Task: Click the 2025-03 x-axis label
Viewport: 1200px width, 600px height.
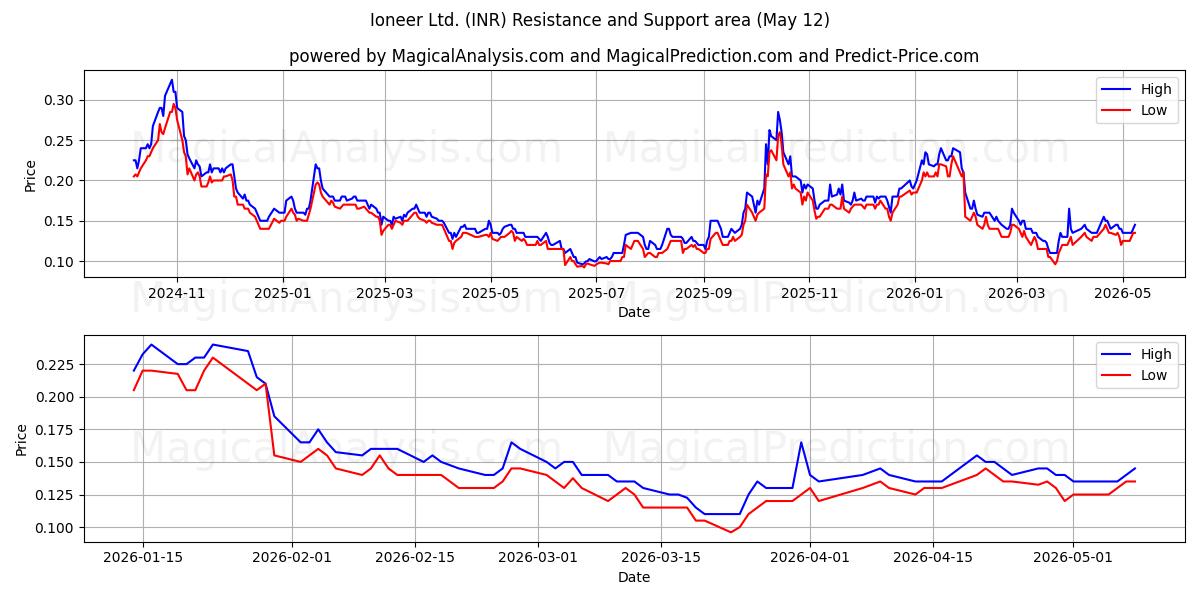Action: 384,293
